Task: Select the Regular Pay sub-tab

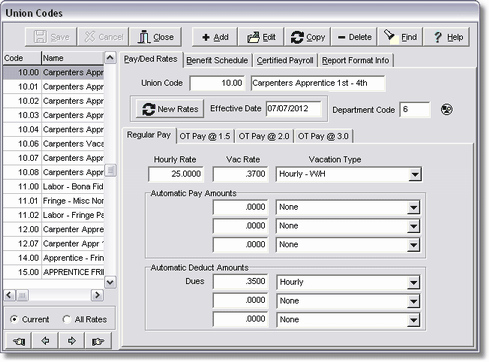Action: tap(149, 135)
